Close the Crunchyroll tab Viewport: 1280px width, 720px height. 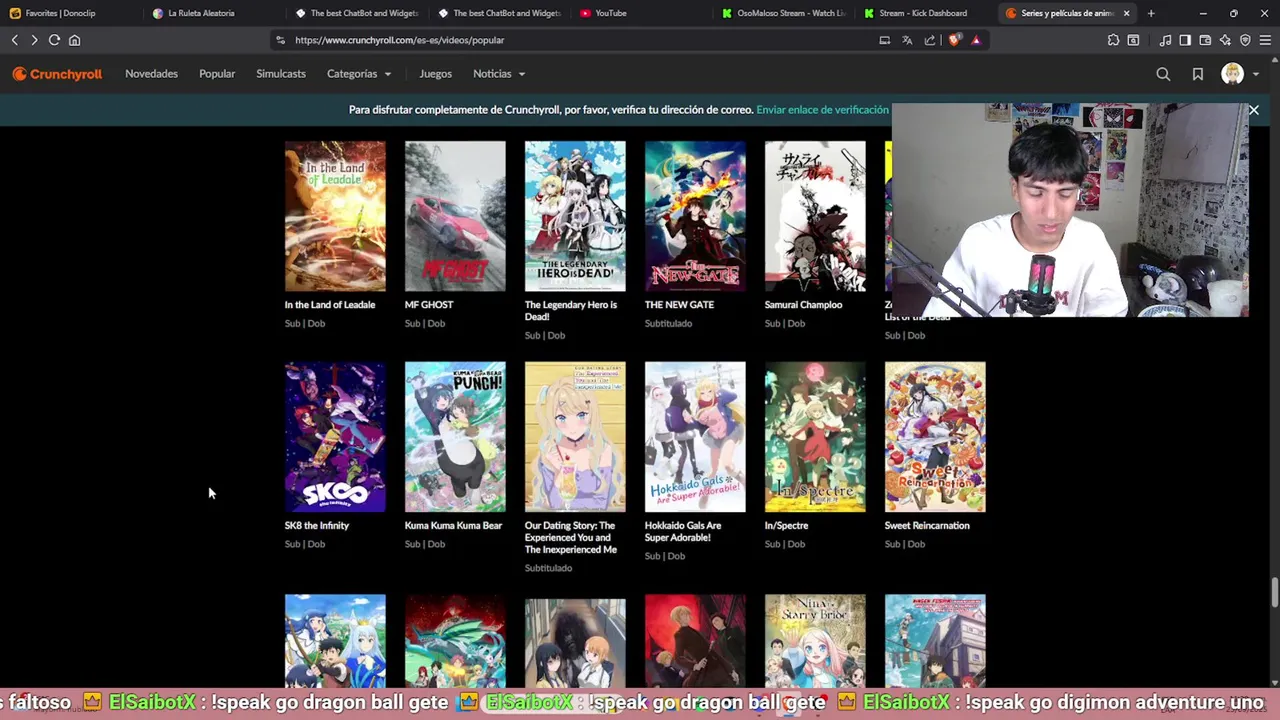point(1126,13)
